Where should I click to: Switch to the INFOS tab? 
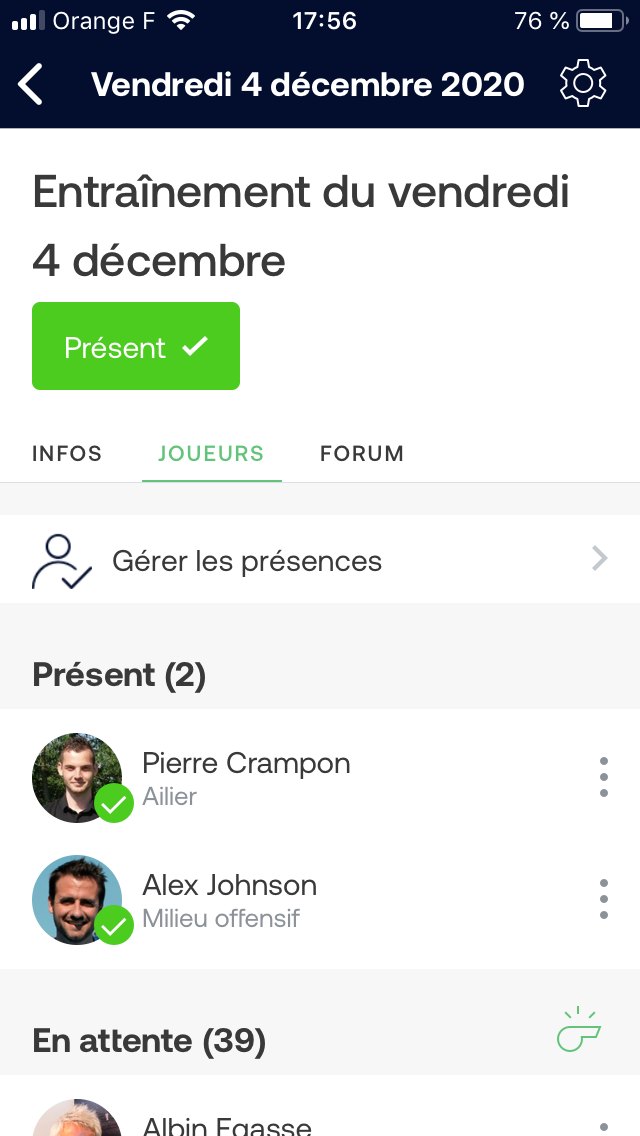coord(67,454)
